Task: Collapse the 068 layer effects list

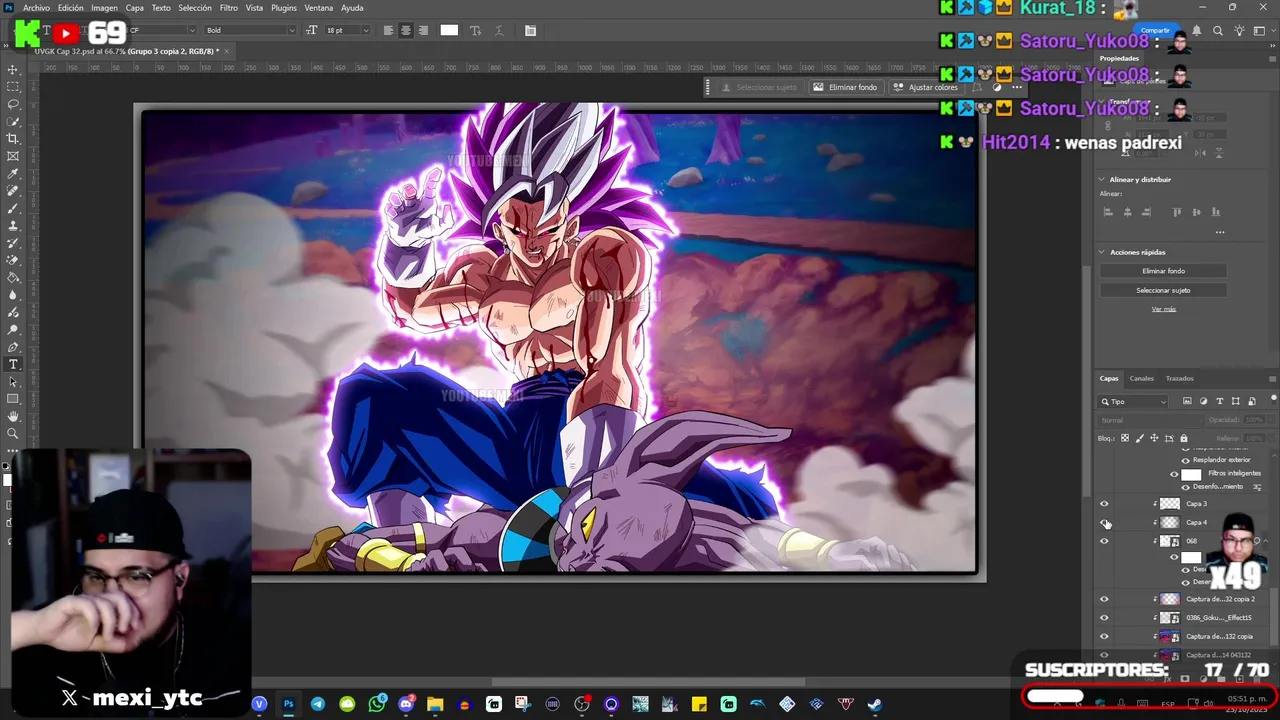Action: click(x=1265, y=541)
